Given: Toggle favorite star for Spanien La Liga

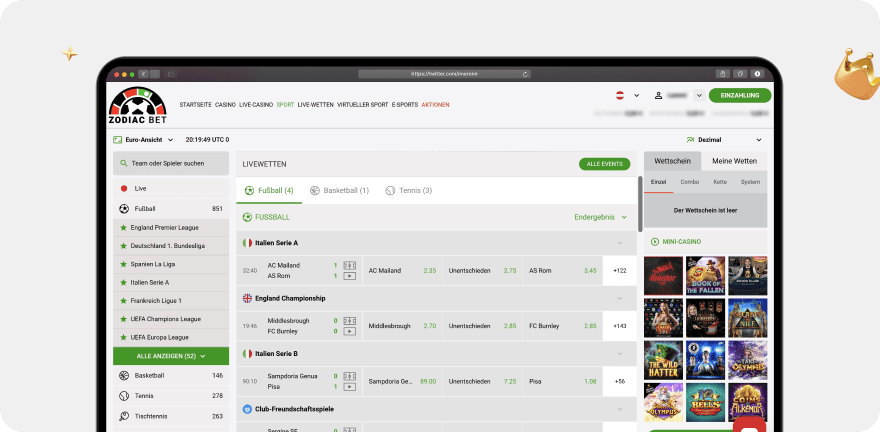Looking at the screenshot, I should click(x=123, y=264).
